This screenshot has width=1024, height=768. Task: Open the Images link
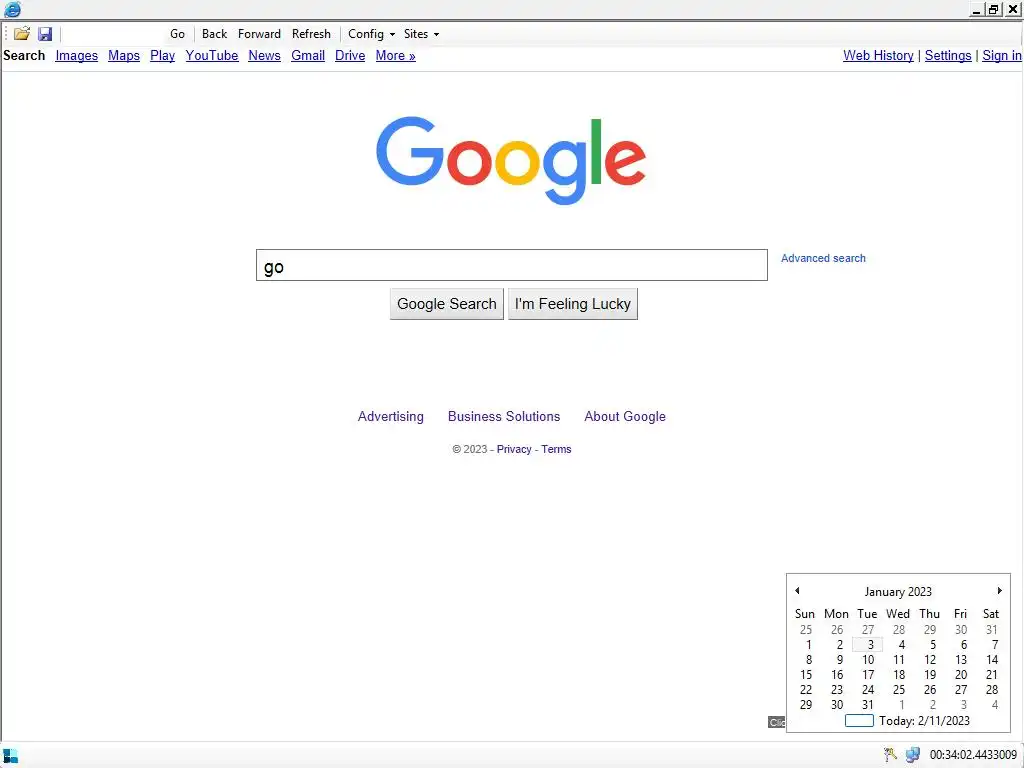point(76,56)
